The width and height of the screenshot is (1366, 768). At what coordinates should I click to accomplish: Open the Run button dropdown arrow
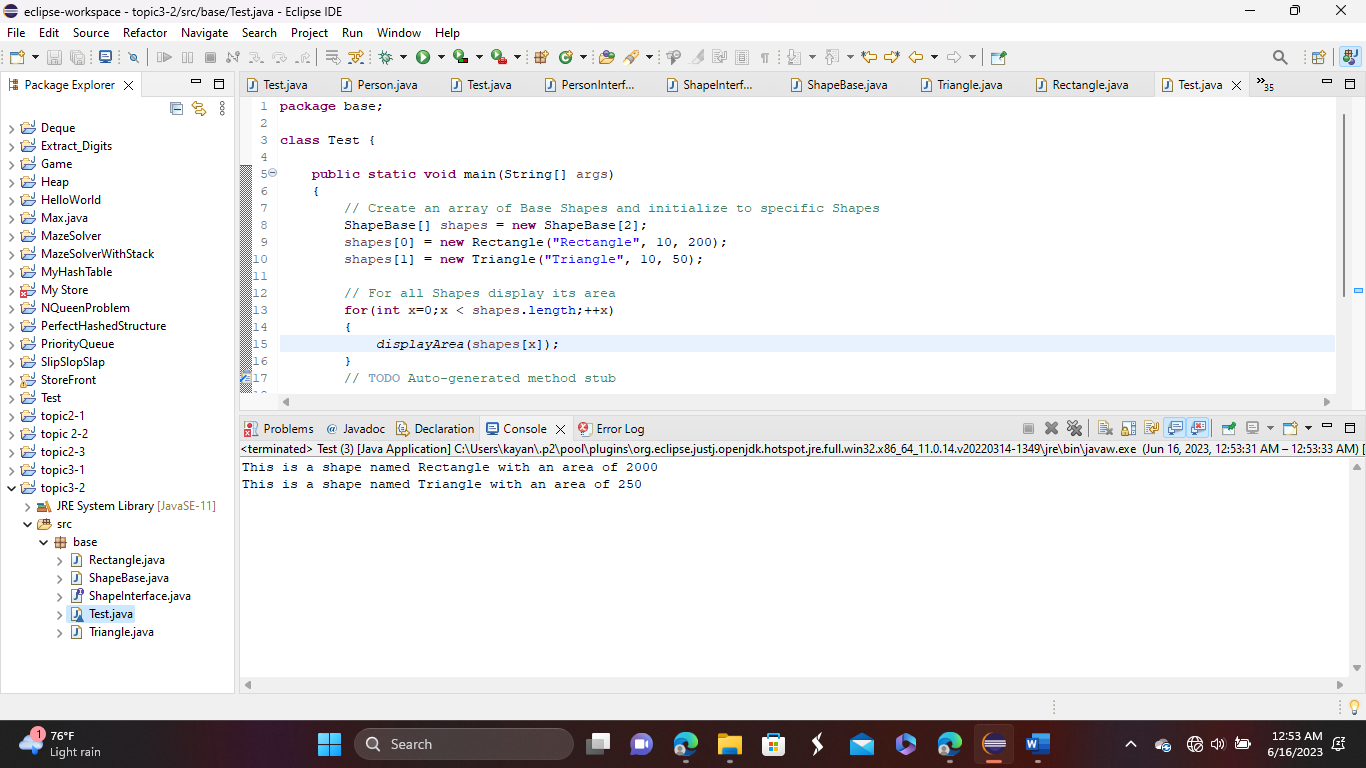440,57
